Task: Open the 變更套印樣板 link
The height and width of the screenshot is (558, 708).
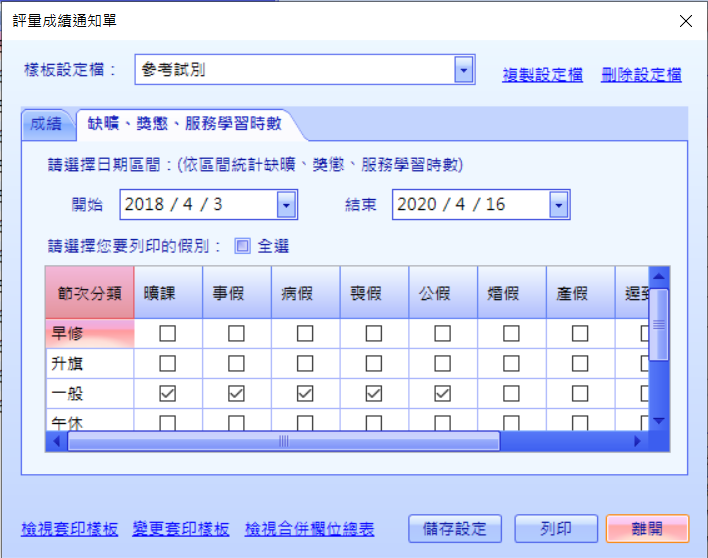Action: tap(181, 529)
